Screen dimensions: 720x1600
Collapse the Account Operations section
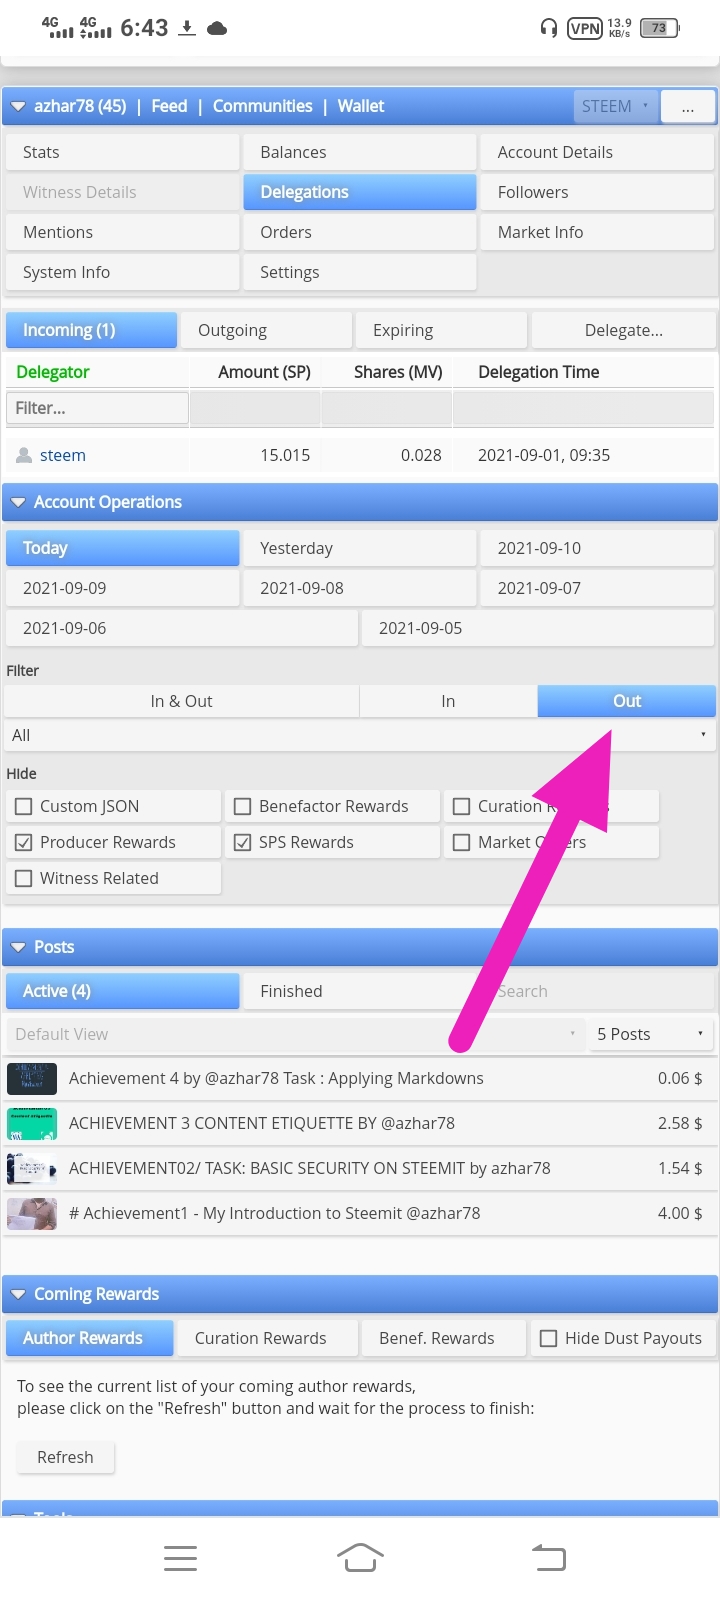coord(18,502)
